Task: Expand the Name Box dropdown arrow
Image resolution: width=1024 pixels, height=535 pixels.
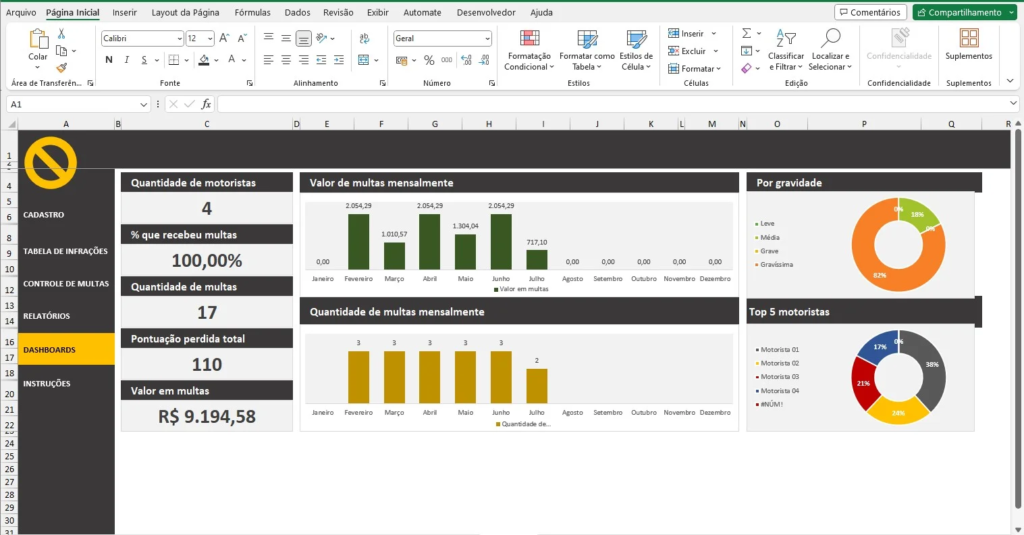Action: pyautogui.click(x=144, y=104)
